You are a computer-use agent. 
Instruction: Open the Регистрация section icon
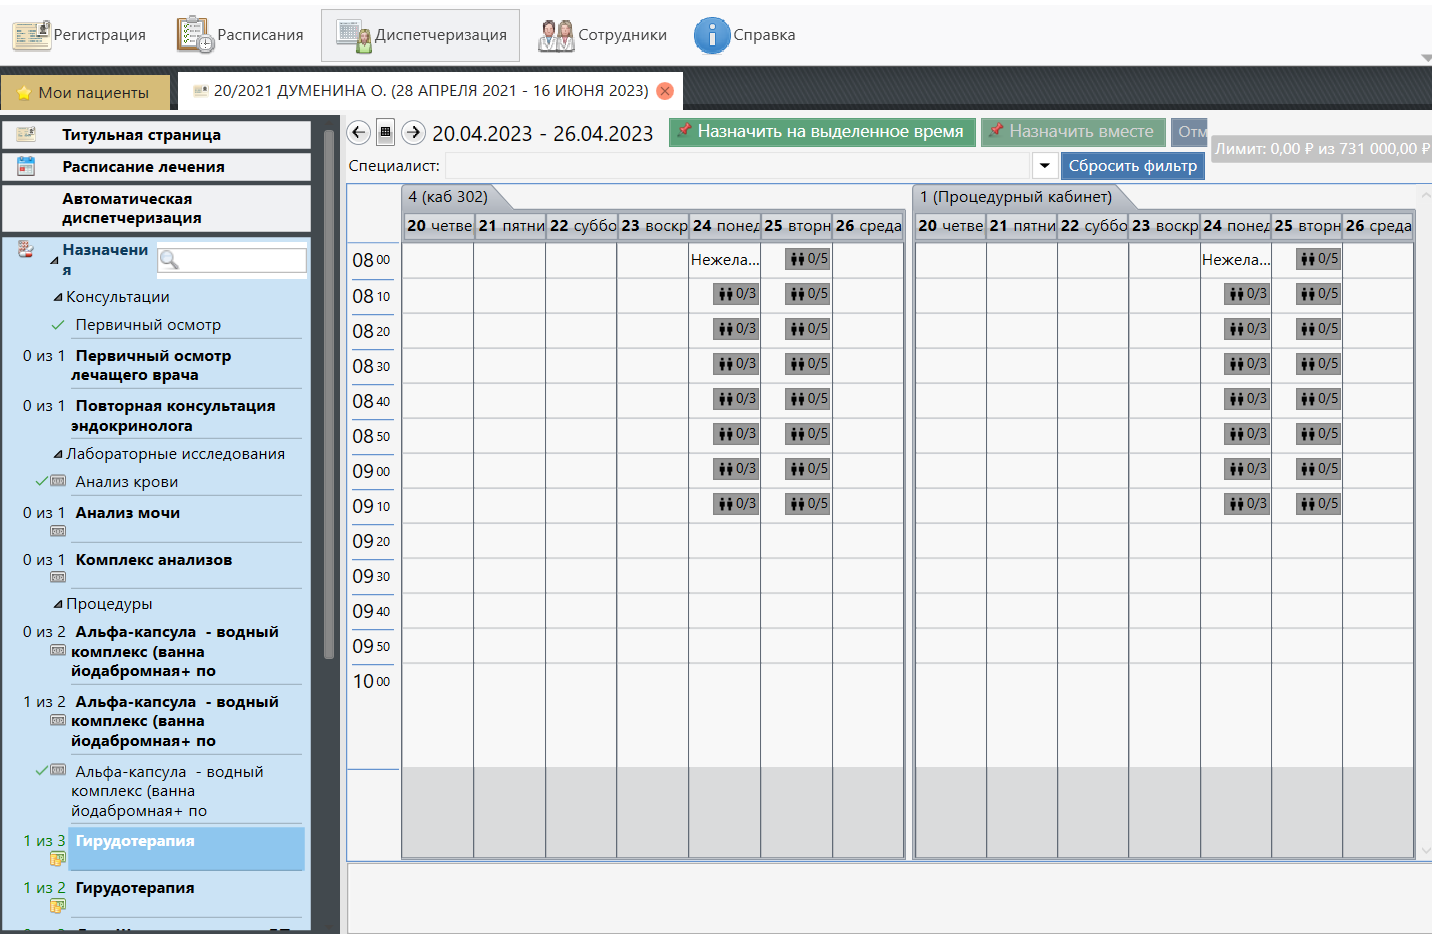(x=32, y=35)
